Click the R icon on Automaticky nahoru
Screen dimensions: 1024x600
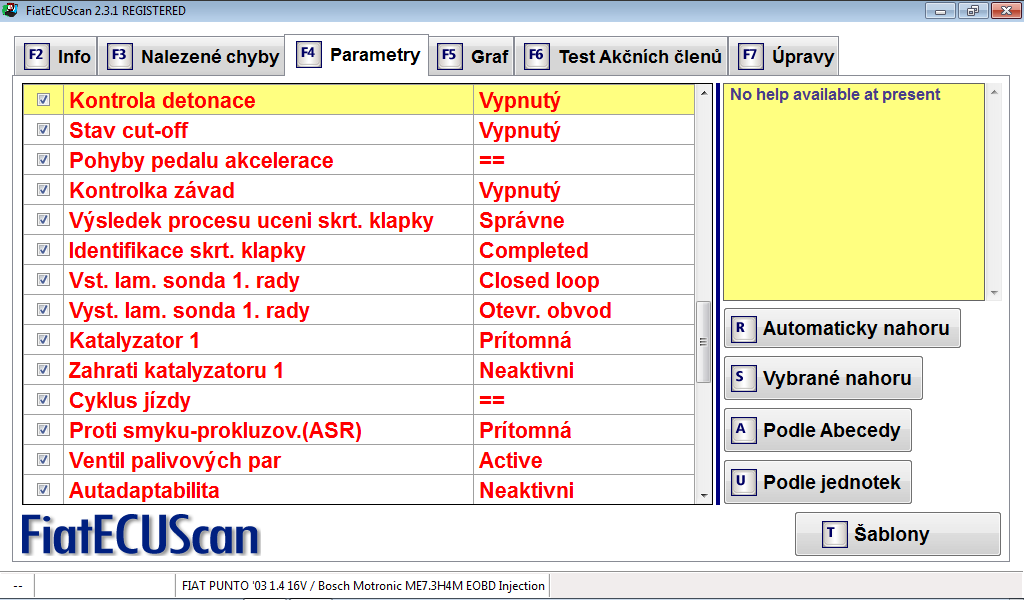click(x=743, y=328)
